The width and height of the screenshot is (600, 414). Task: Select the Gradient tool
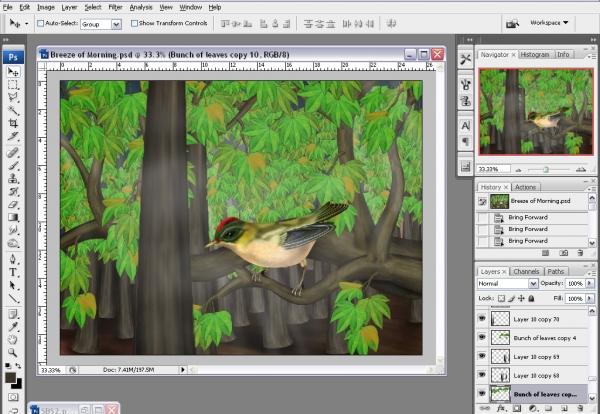(x=13, y=217)
